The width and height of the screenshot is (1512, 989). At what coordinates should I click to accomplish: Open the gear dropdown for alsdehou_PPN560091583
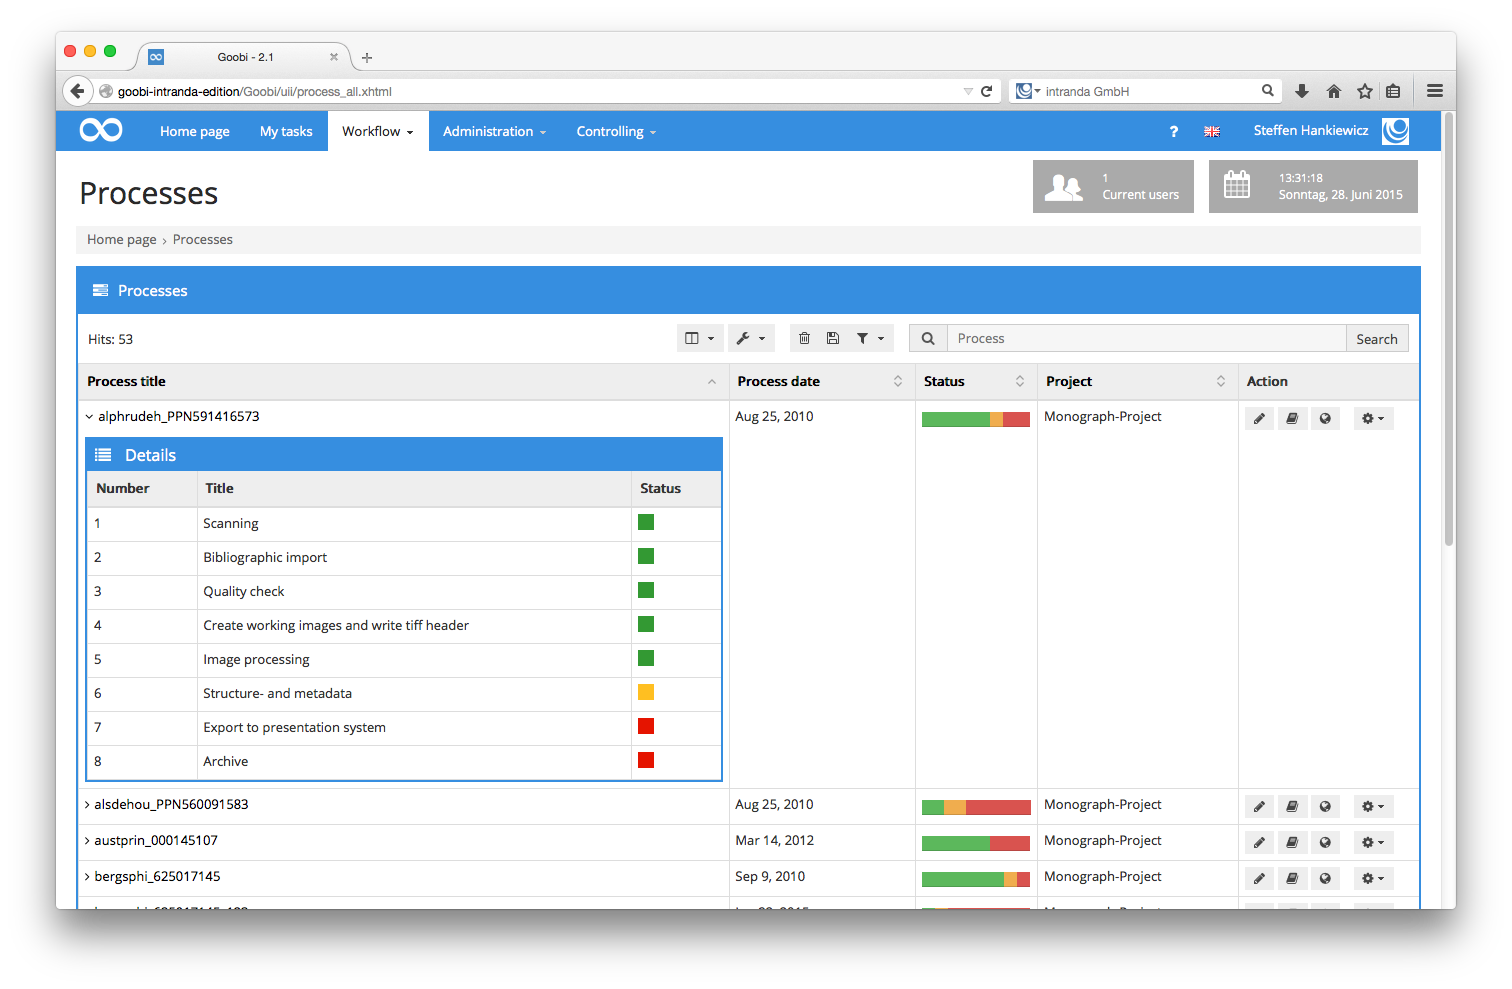pos(1373,806)
